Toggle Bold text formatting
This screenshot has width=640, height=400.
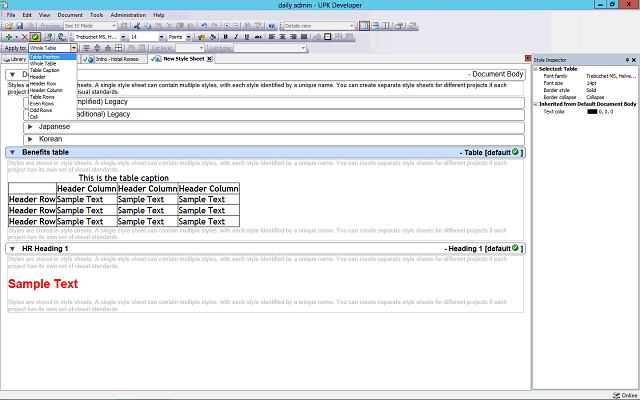(226, 37)
